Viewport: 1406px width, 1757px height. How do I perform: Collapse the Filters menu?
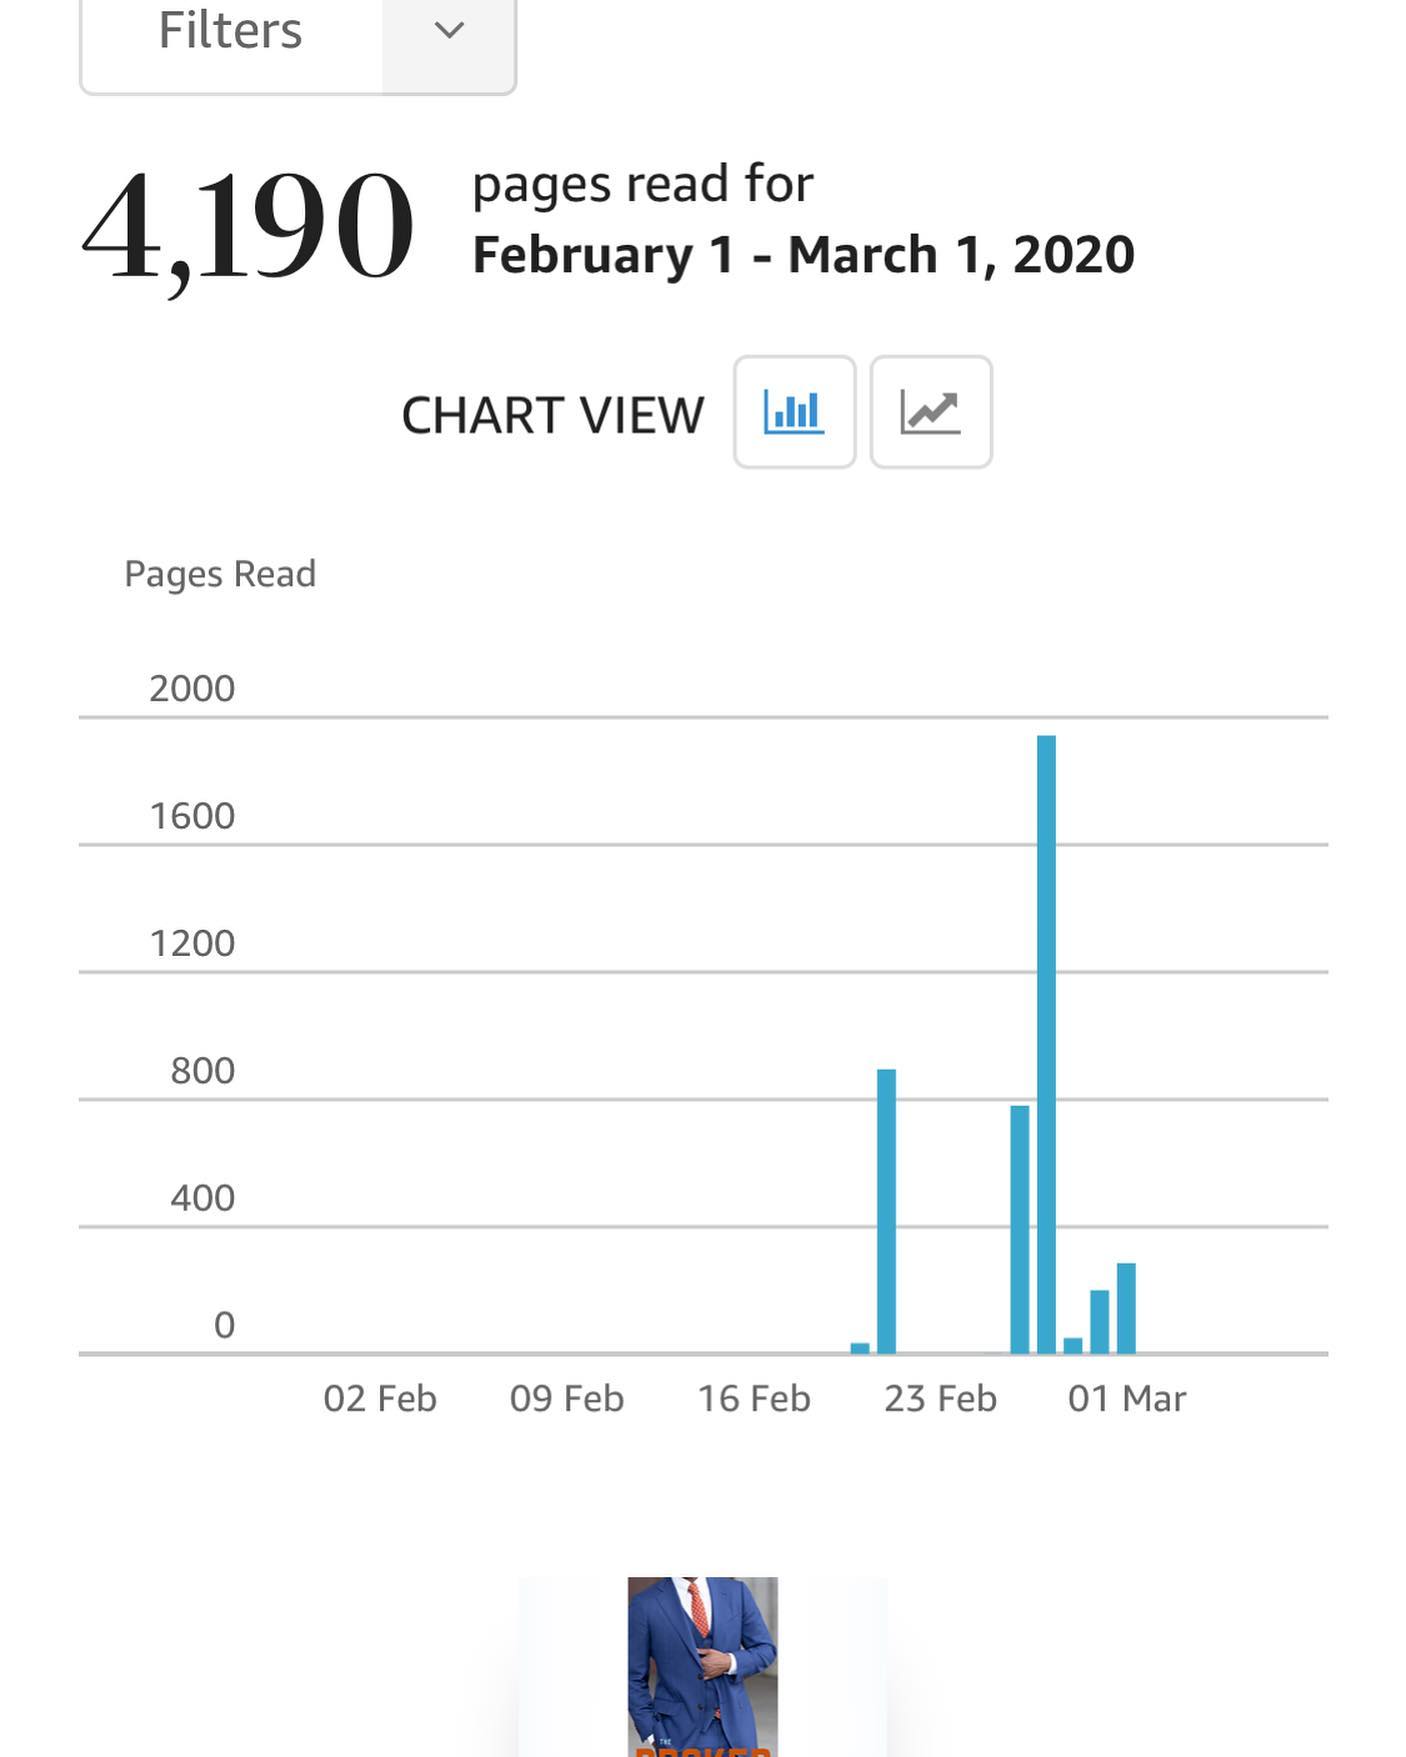click(446, 32)
